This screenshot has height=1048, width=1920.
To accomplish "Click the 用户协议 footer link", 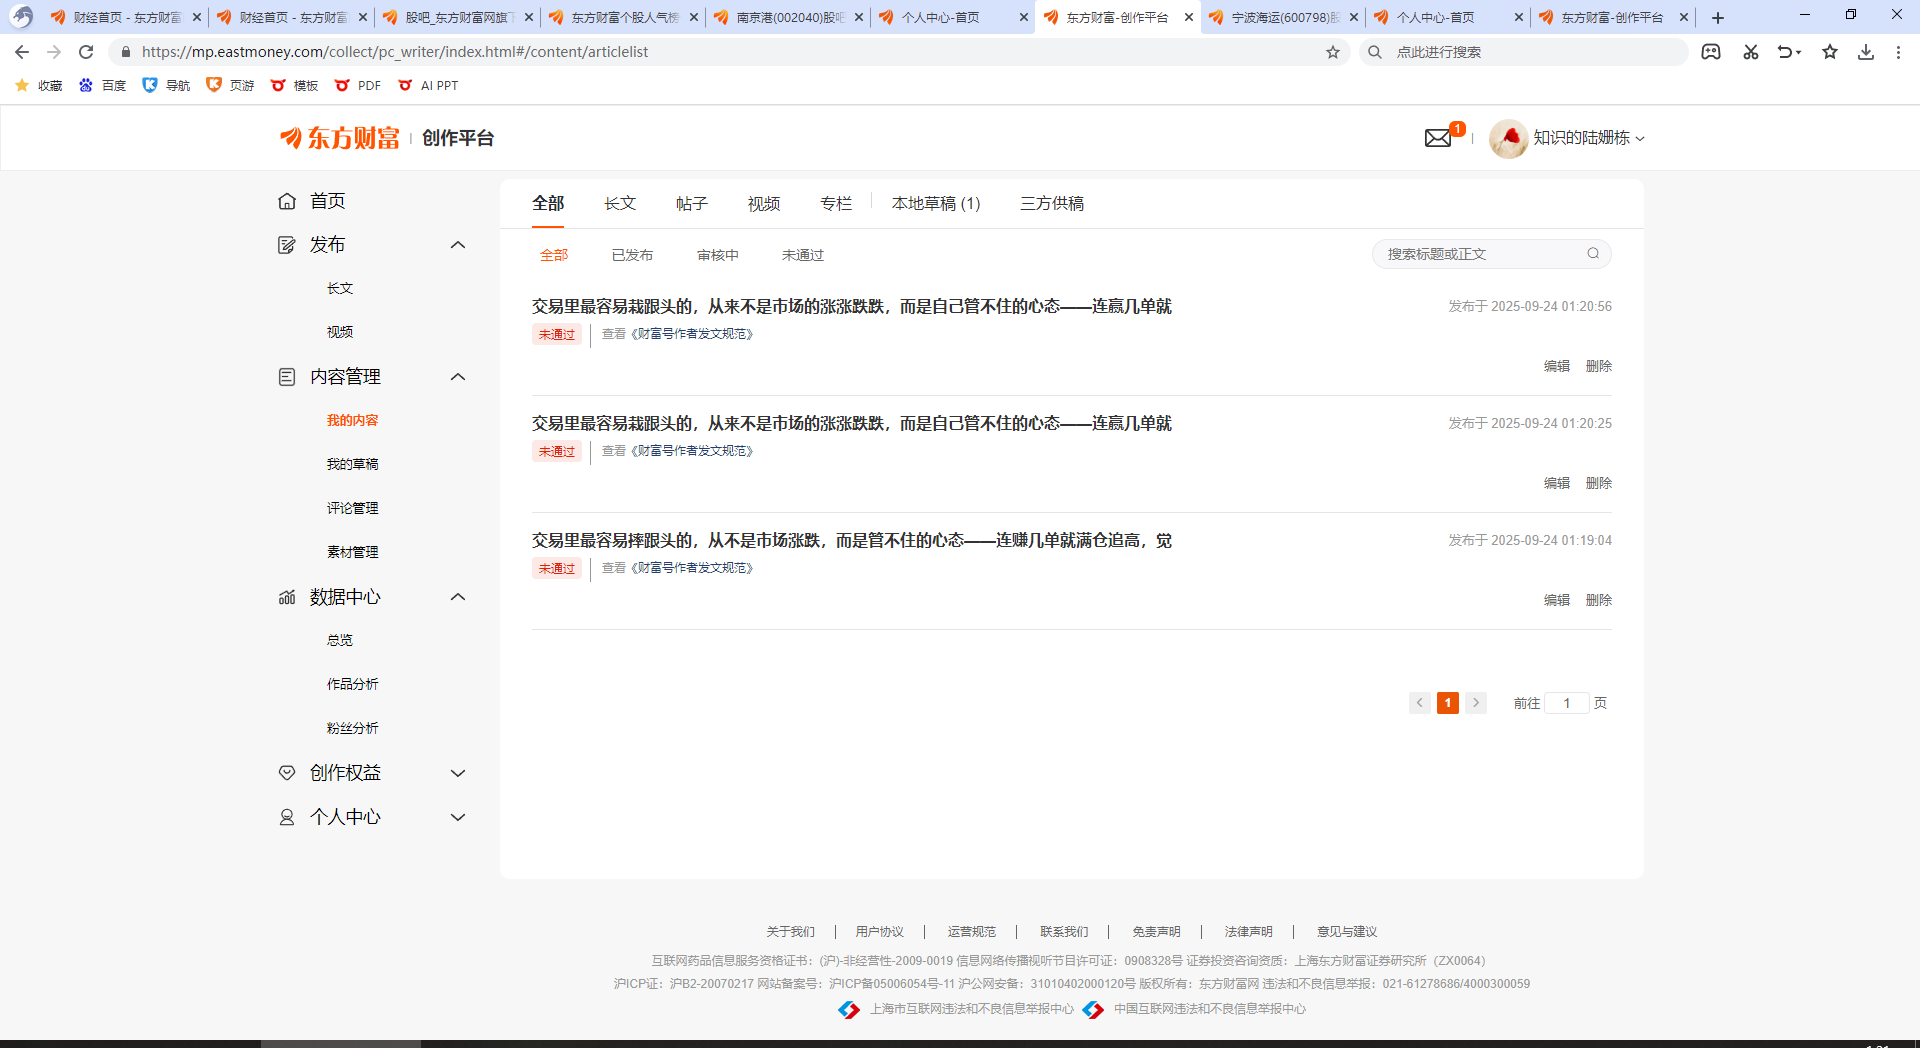I will tap(880, 932).
